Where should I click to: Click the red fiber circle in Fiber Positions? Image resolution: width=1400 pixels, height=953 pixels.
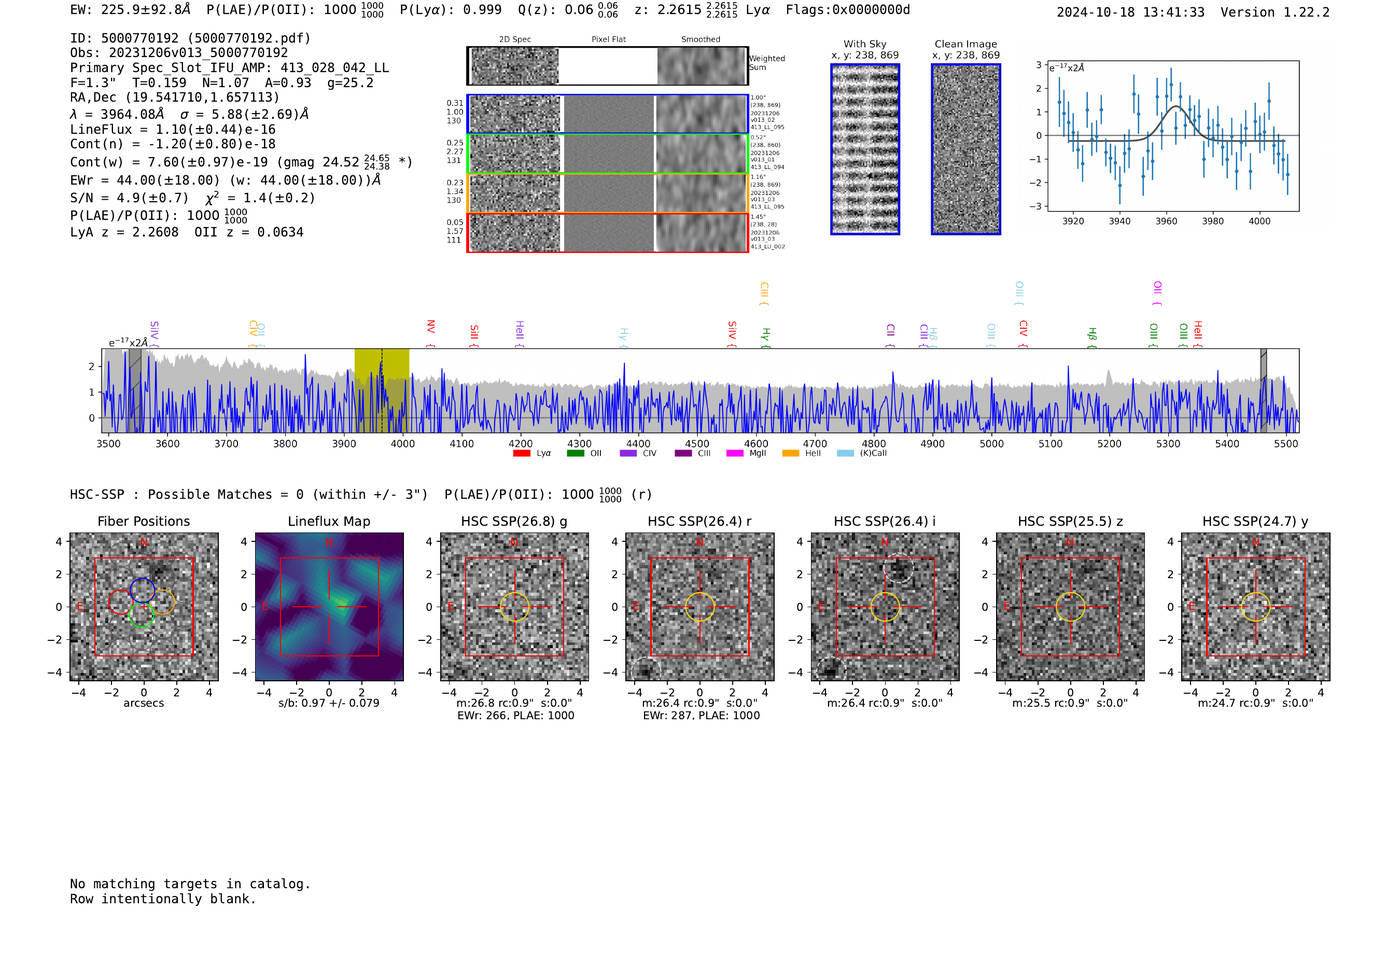[x=120, y=602]
